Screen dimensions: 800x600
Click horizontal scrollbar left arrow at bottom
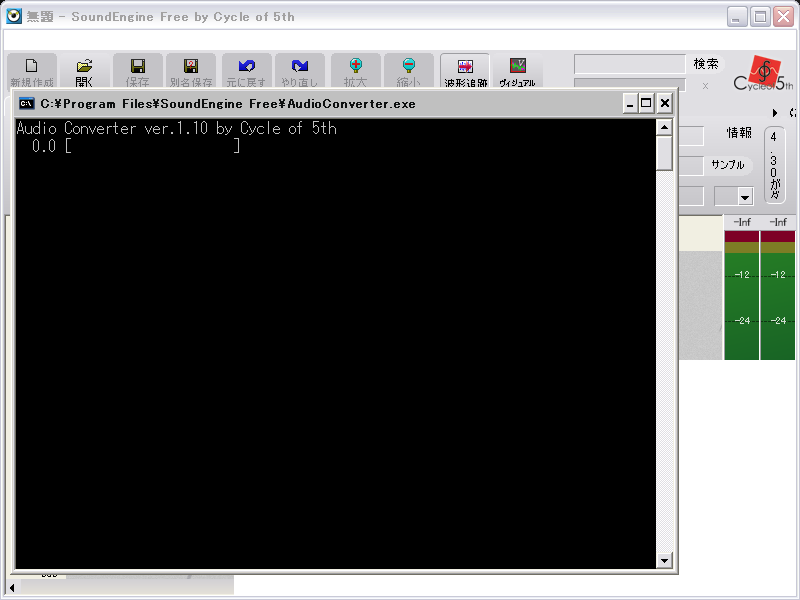[x=13, y=588]
